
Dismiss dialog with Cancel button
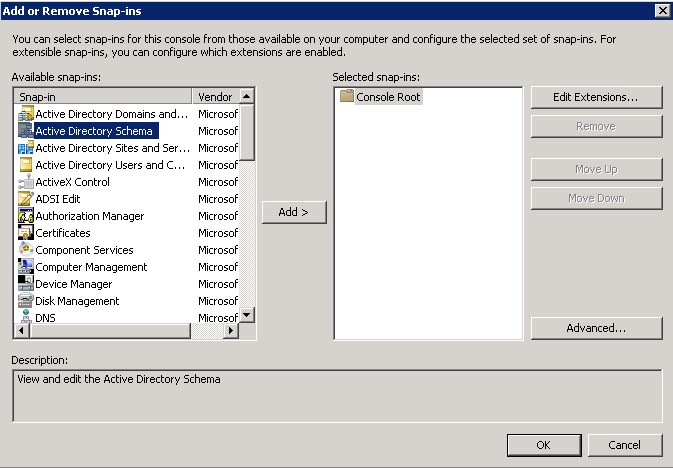click(624, 445)
